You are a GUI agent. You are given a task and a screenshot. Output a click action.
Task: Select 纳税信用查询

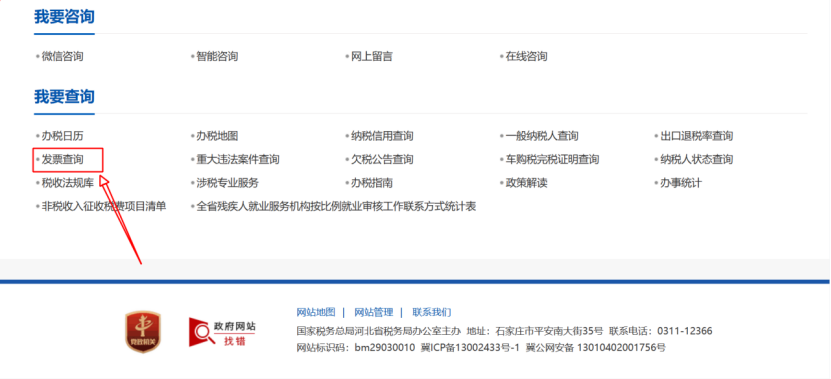pyautogui.click(x=382, y=136)
